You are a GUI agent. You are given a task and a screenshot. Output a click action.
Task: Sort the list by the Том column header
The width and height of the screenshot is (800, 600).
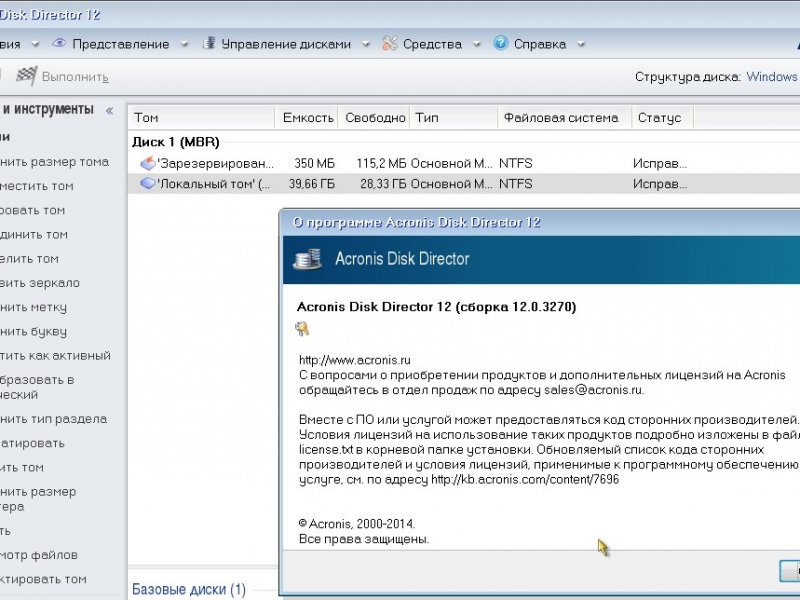click(x=201, y=118)
